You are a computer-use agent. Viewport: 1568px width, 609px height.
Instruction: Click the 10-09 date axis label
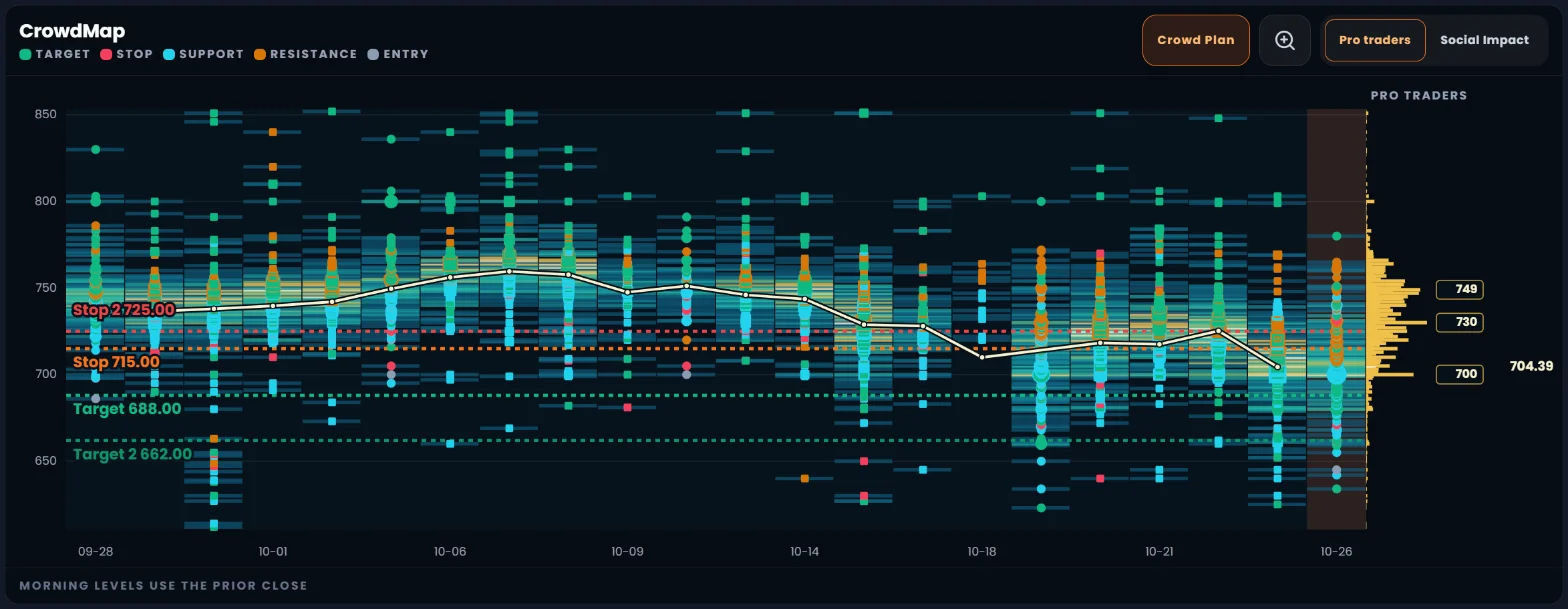[x=627, y=551]
